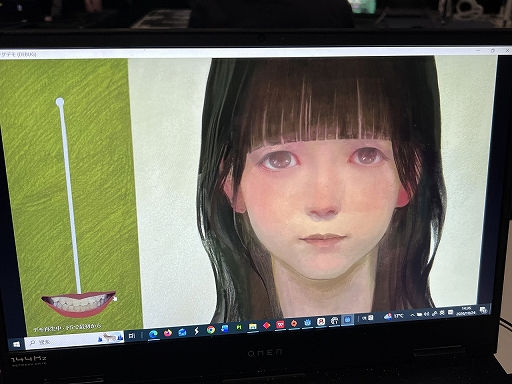Screen dimensions: 512x384
Task: Click the white vertical slider line
Action: point(70,199)
